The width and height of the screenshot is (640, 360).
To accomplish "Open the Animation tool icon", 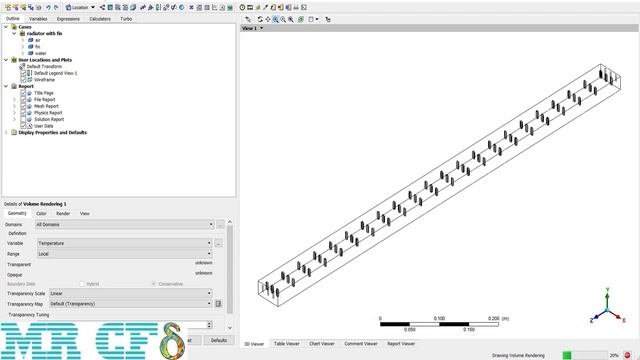I will pyautogui.click(x=250, y=7).
